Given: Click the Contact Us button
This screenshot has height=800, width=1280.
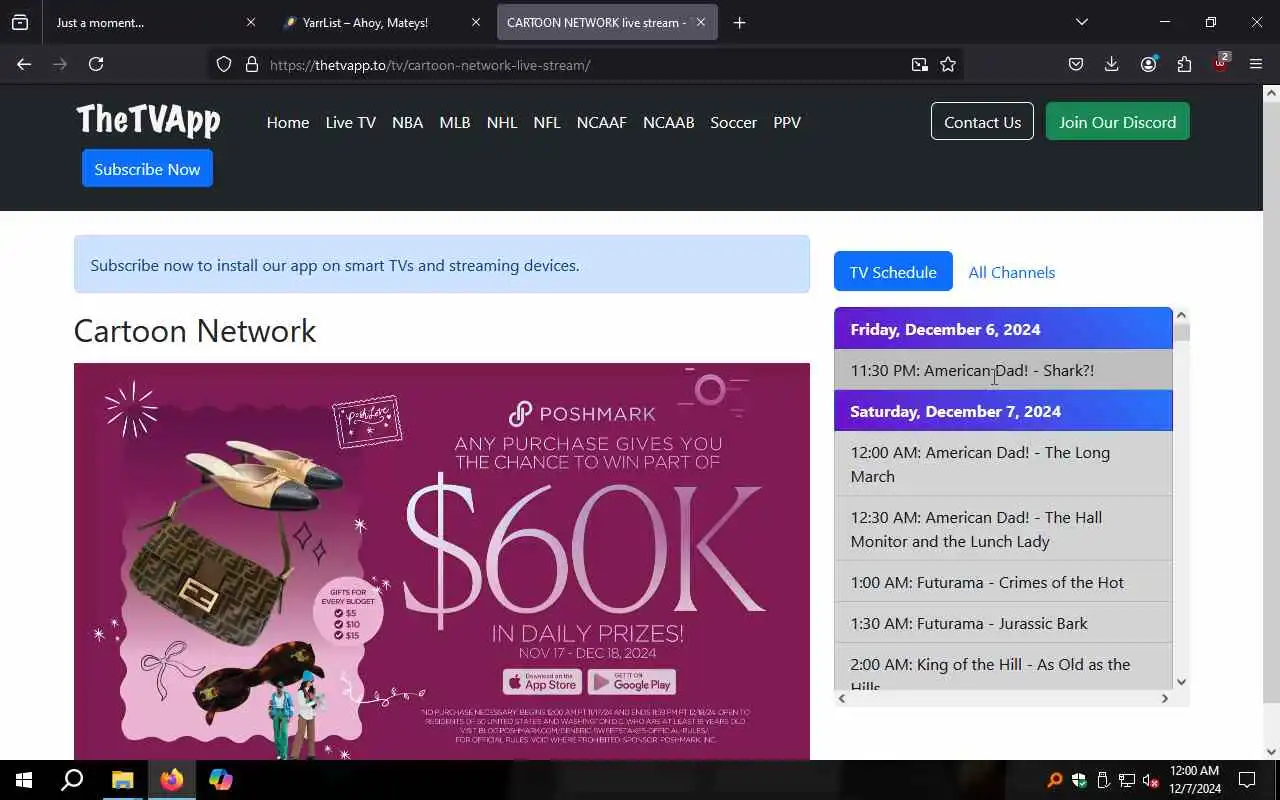Looking at the screenshot, I should pyautogui.click(x=982, y=122).
